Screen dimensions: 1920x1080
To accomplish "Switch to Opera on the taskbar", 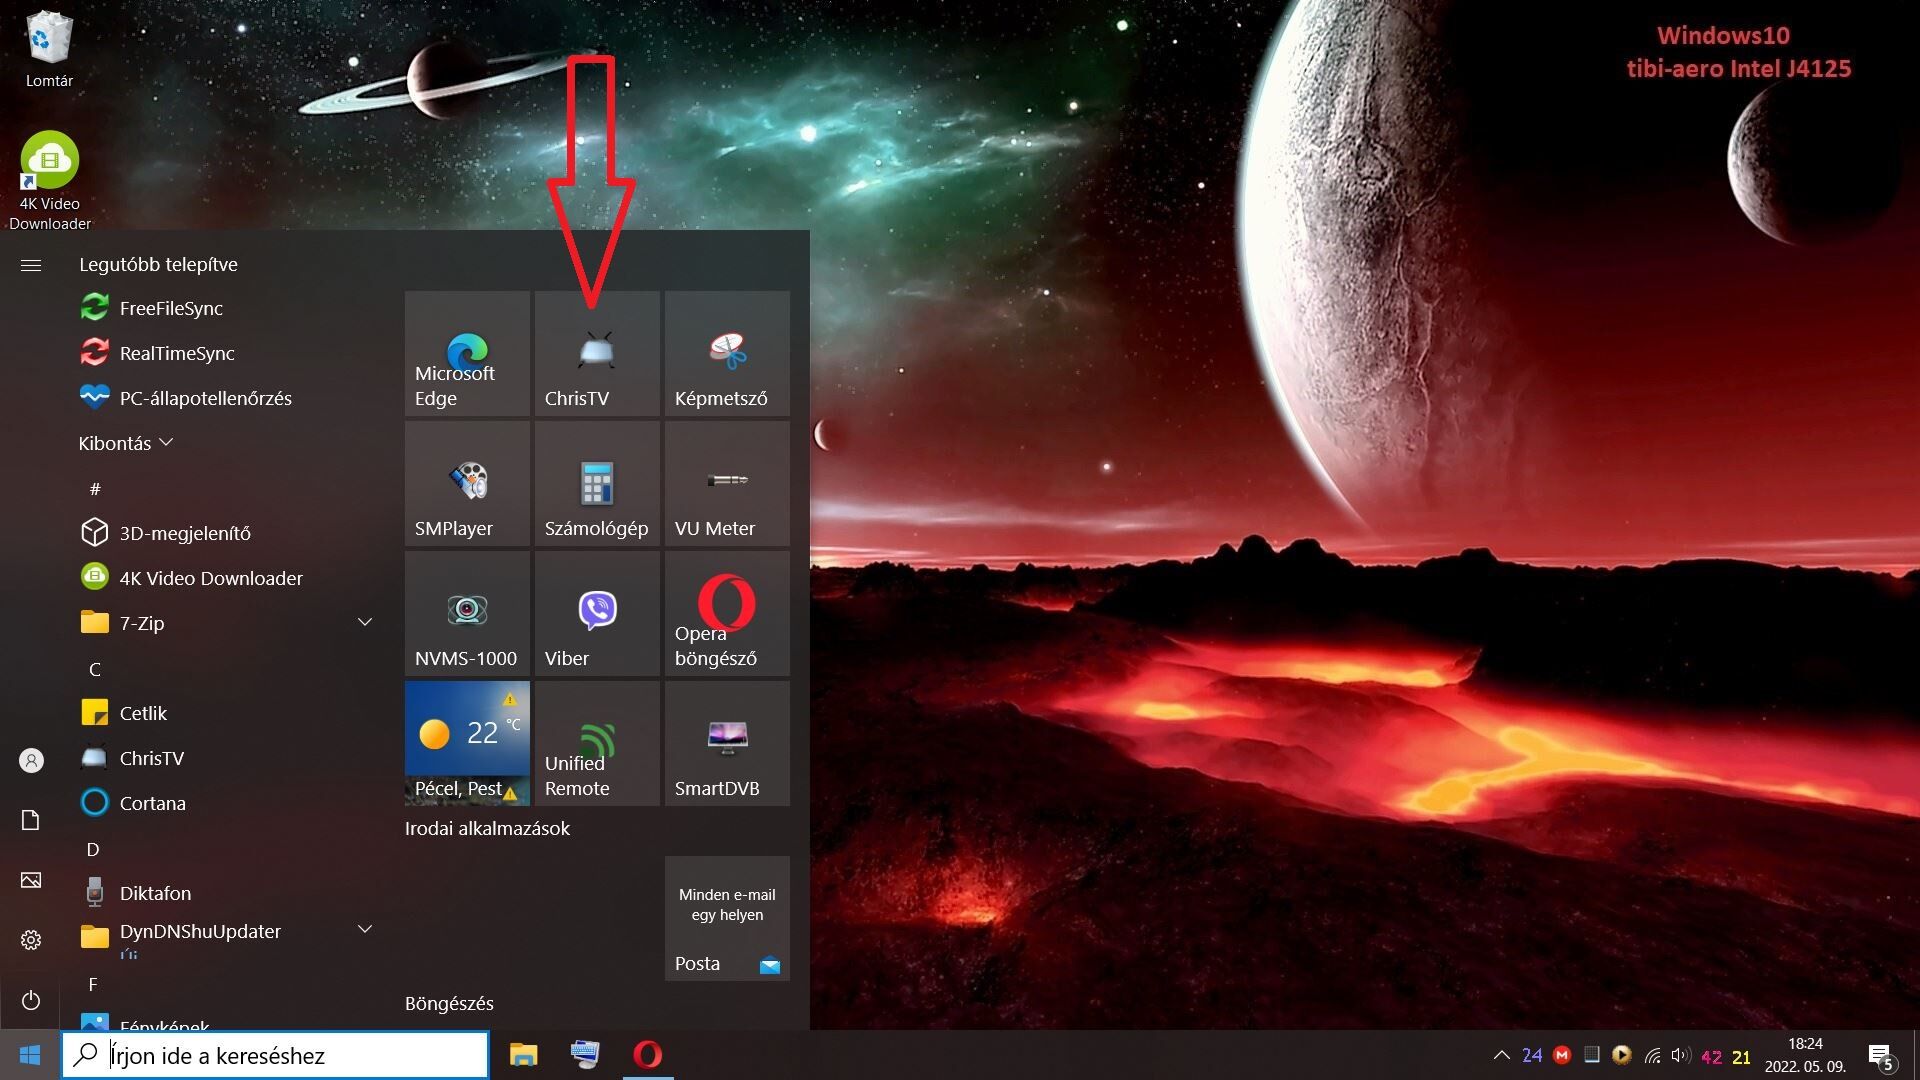I will tap(647, 1055).
